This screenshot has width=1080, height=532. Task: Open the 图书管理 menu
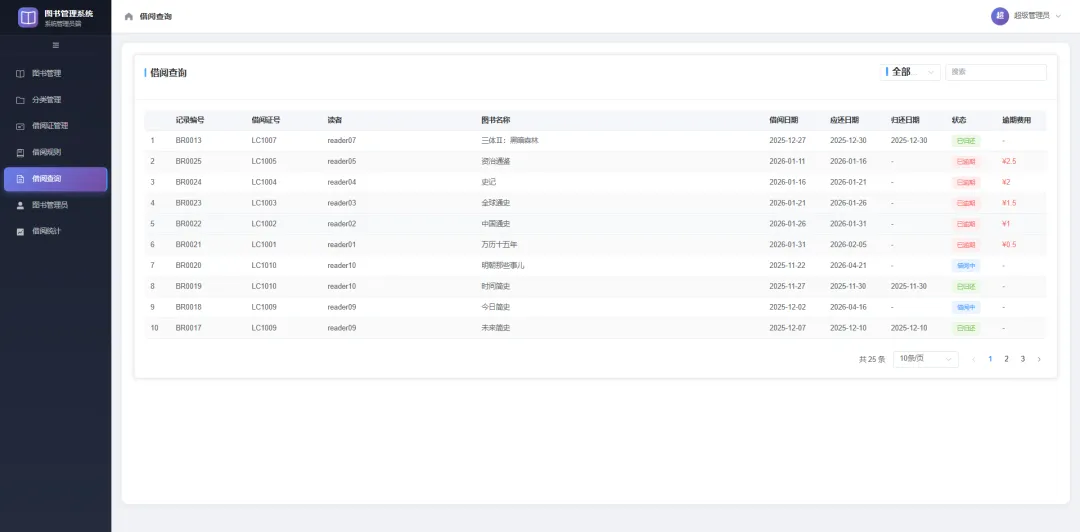tap(55, 74)
